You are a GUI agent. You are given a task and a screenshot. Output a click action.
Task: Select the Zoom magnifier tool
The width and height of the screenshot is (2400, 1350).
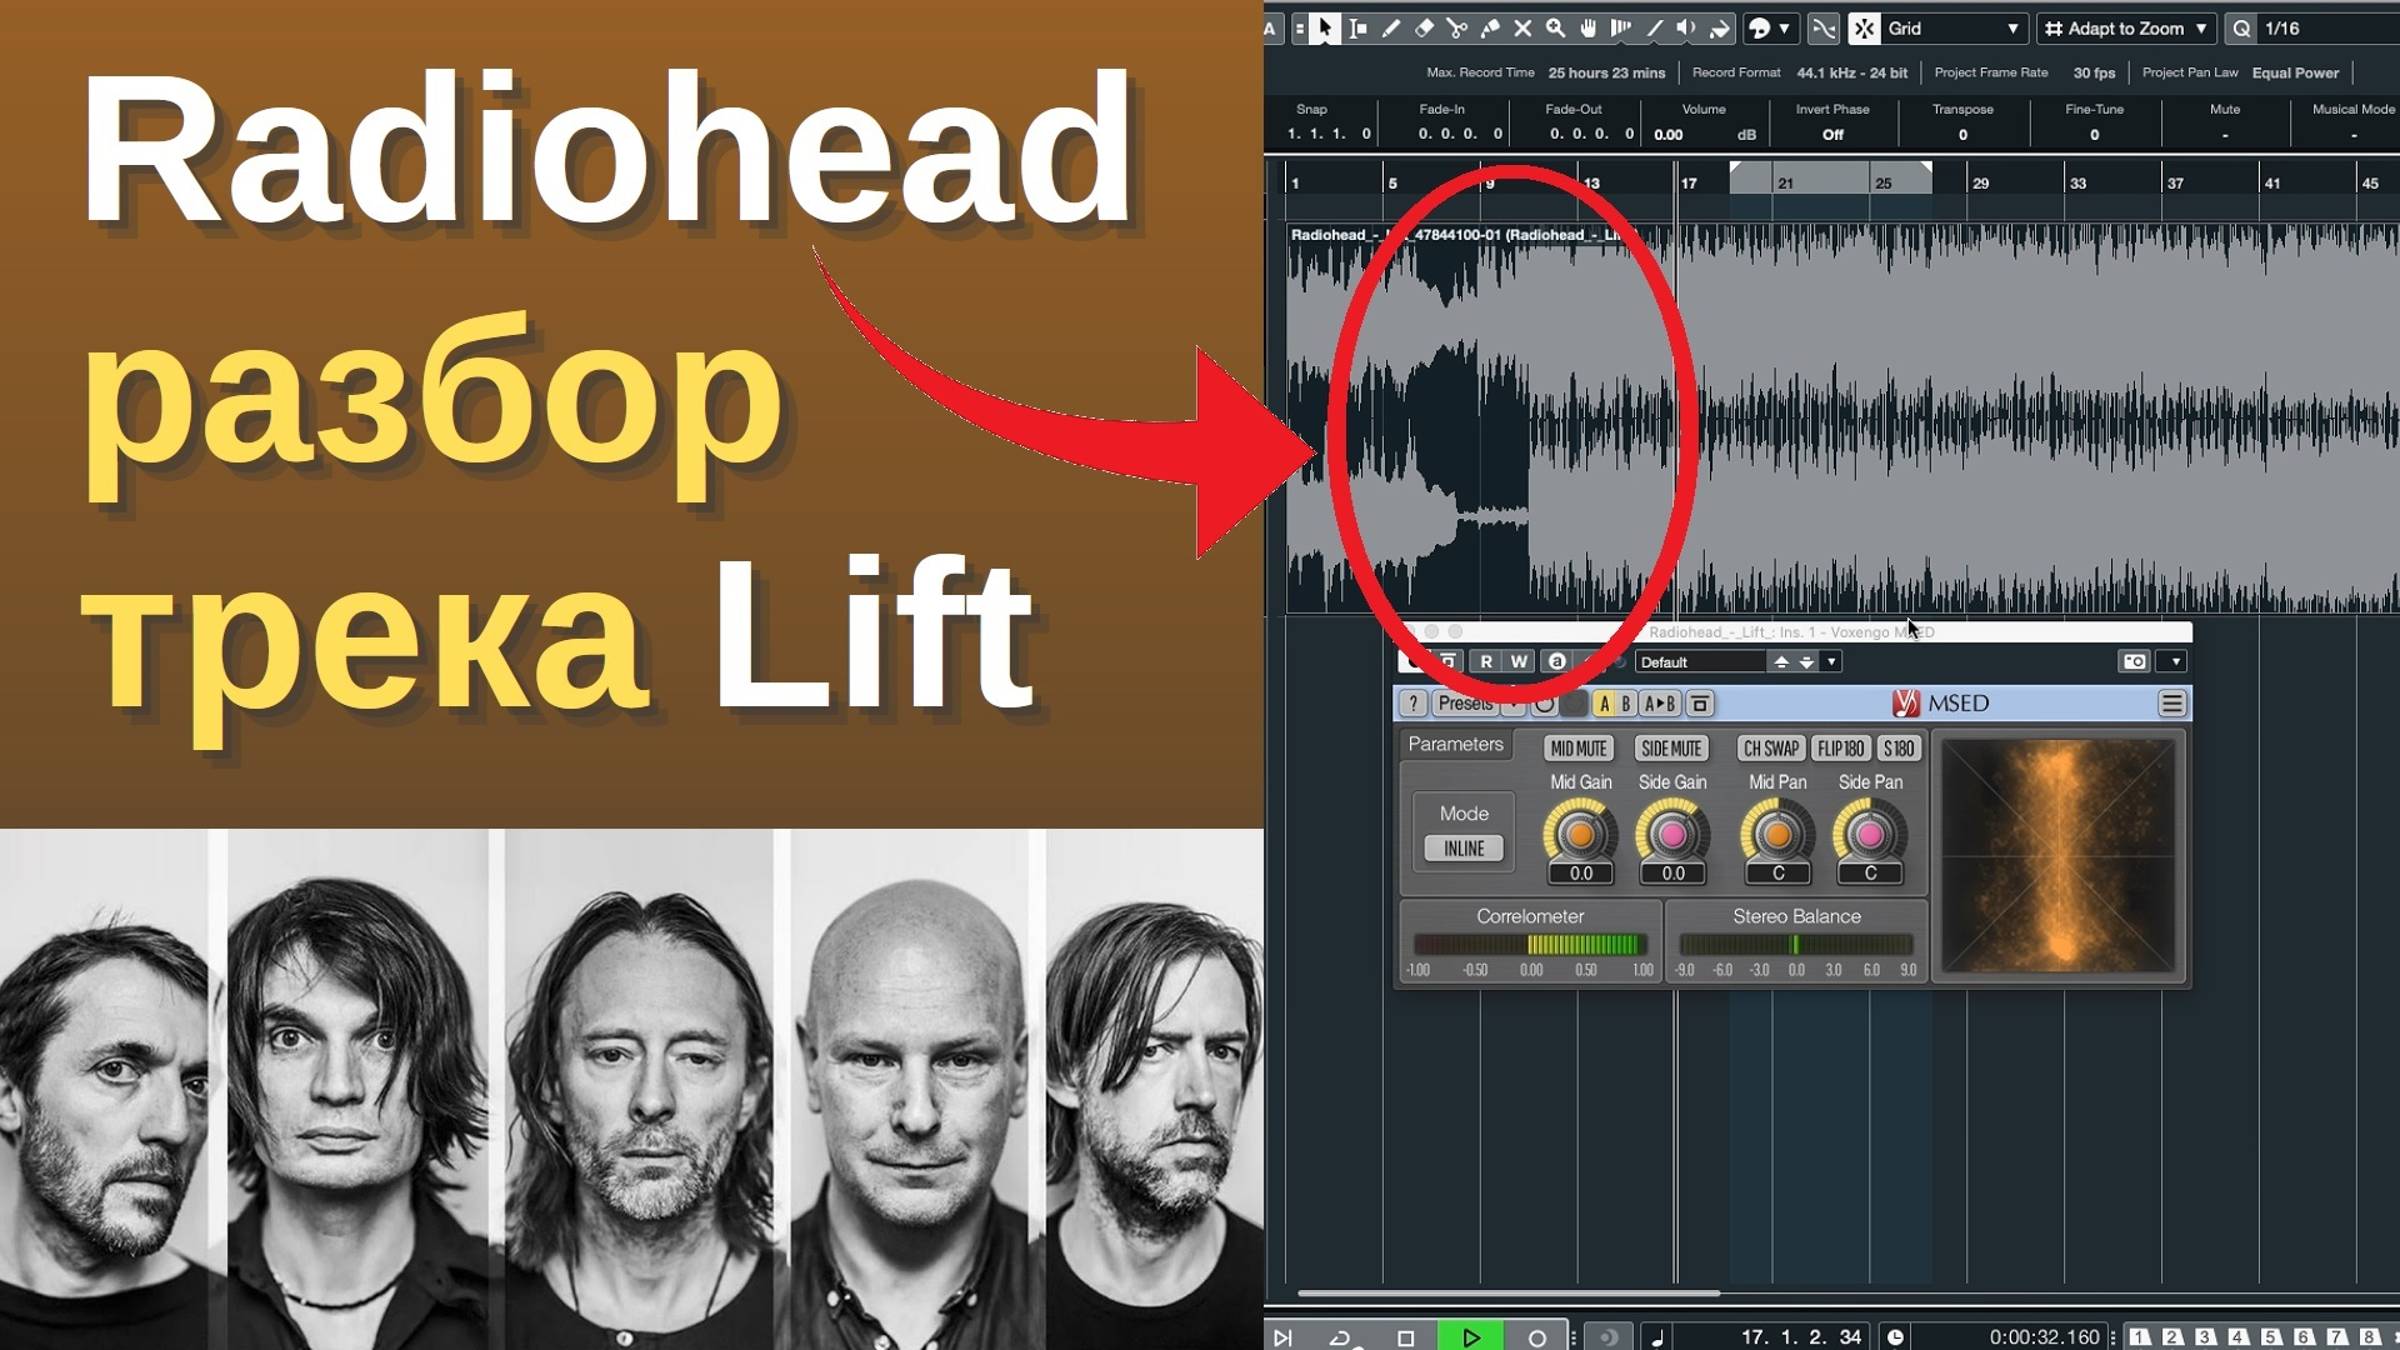pos(1555,29)
